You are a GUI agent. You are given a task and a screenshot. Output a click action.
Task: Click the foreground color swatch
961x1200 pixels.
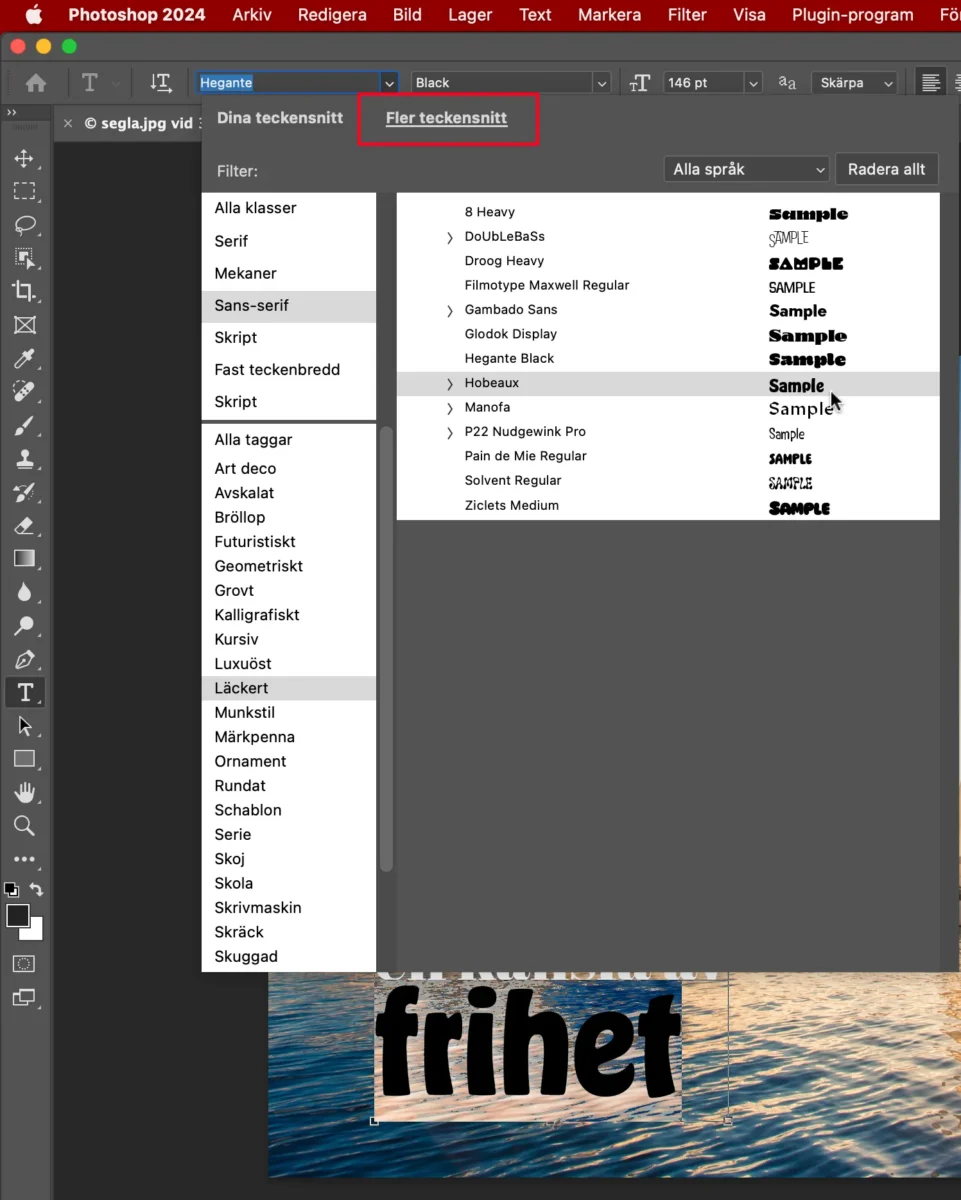point(18,916)
